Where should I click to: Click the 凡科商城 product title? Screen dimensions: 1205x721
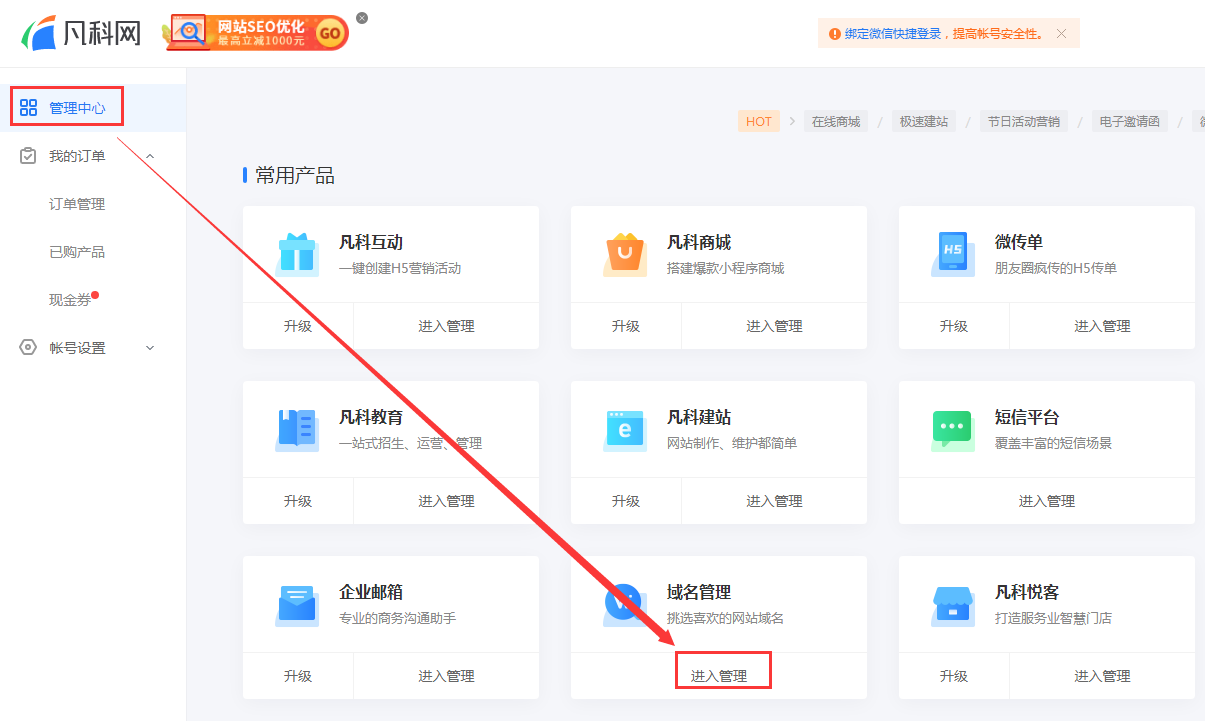click(699, 242)
